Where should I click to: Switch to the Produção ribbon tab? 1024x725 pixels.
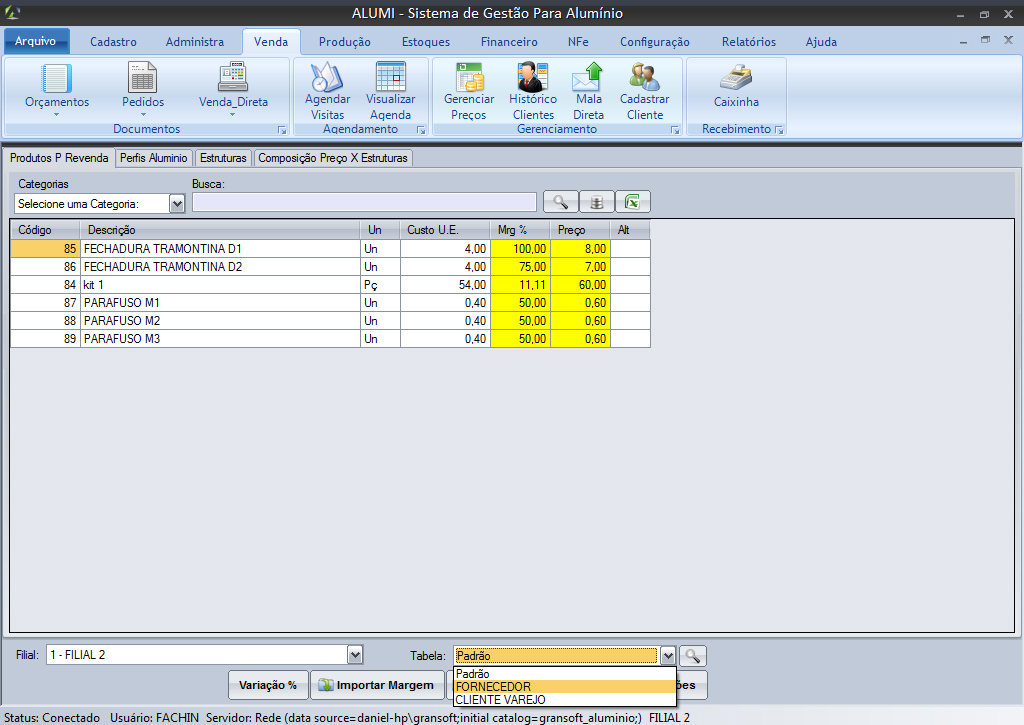[344, 42]
